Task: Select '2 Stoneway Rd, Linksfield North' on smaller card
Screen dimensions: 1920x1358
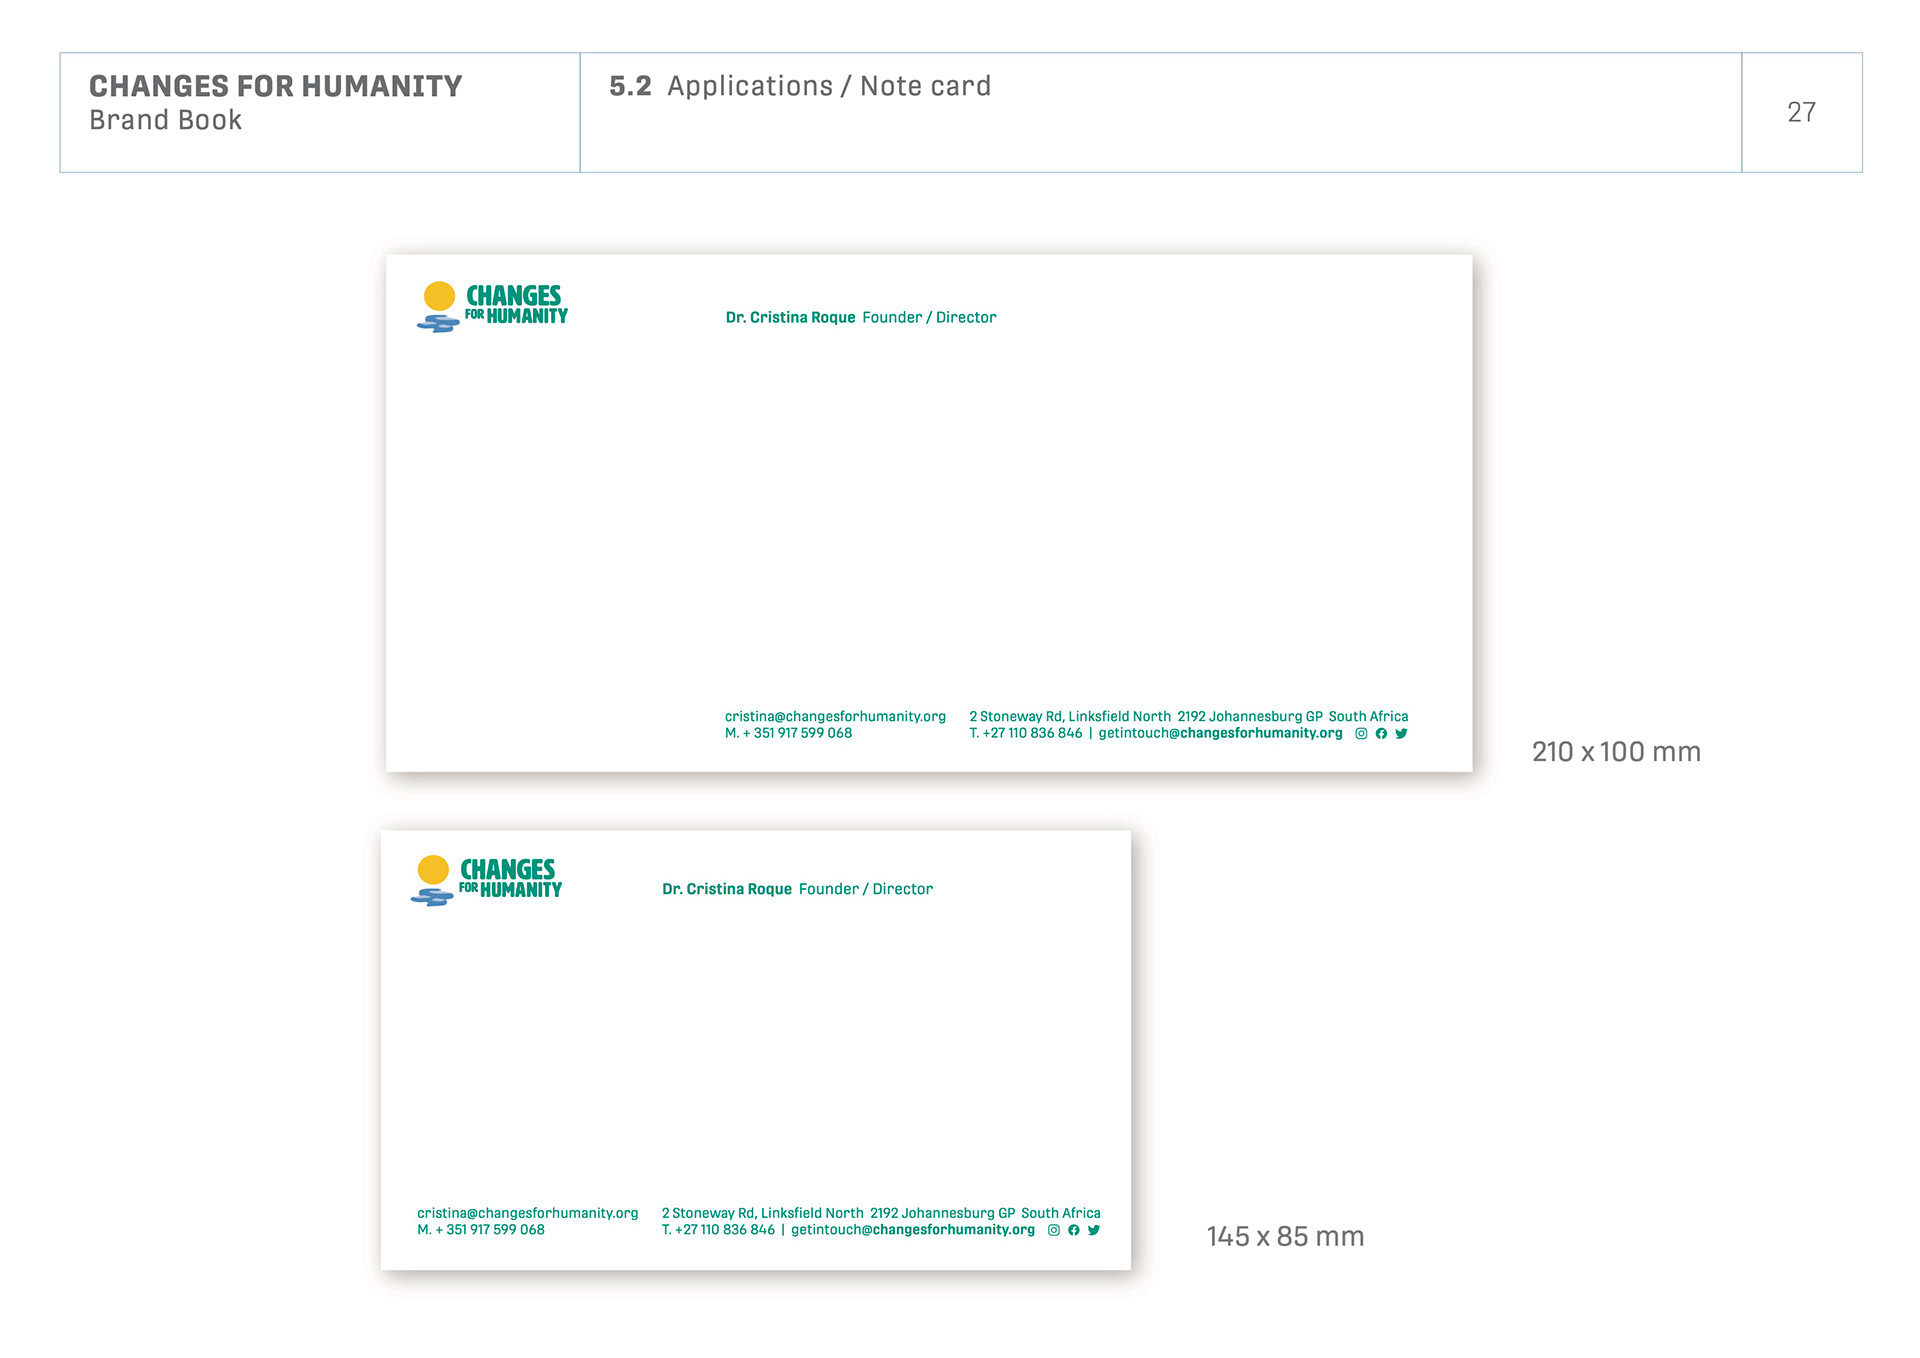Action: 762,1214
